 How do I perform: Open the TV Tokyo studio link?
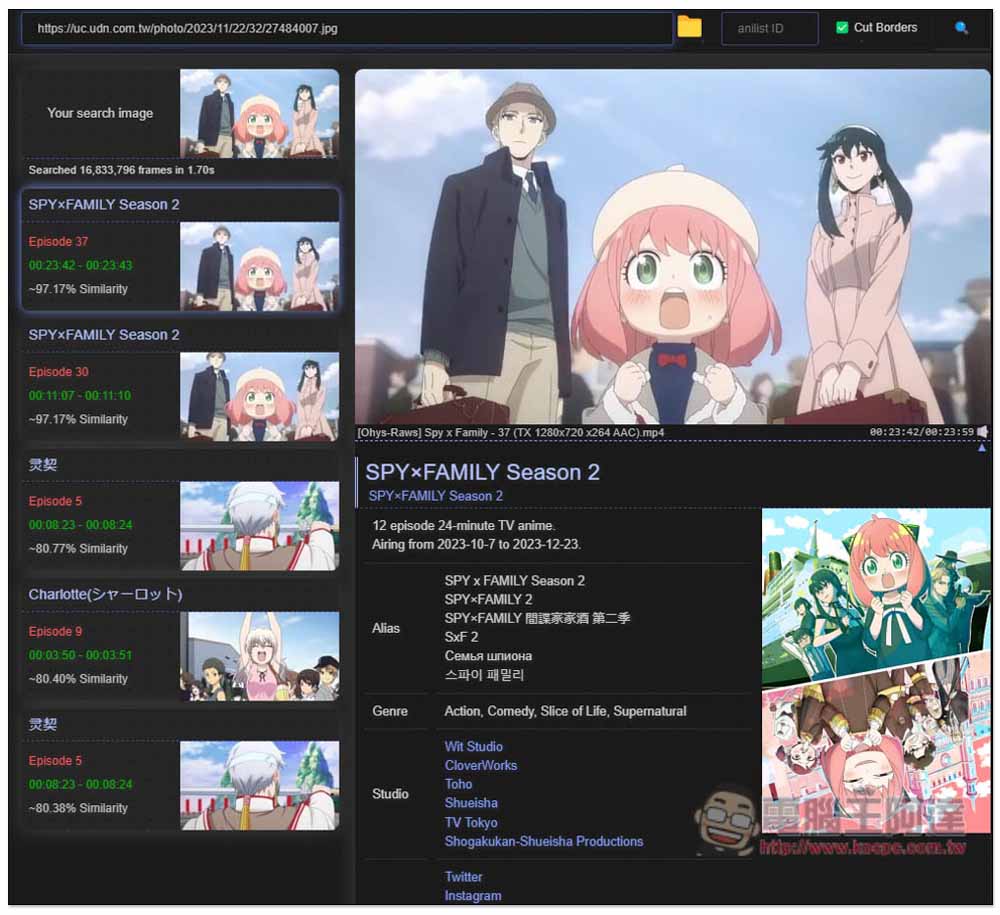click(x=471, y=822)
